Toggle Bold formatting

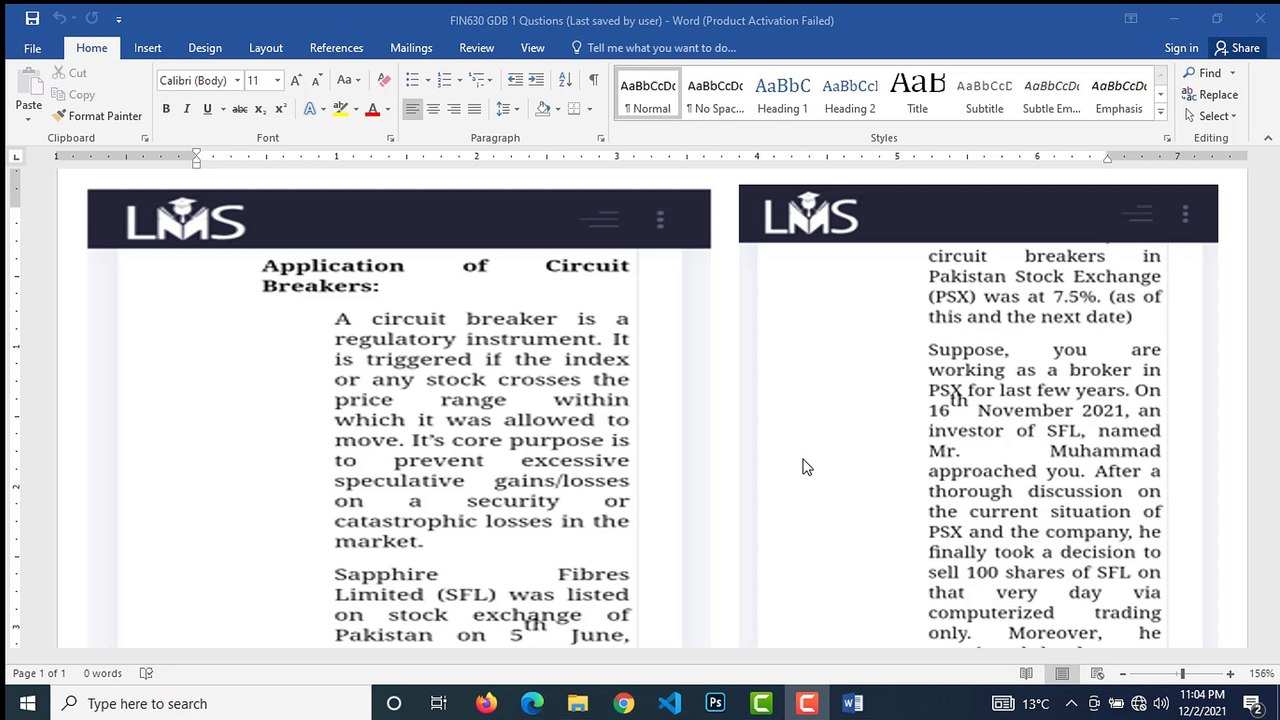[166, 109]
